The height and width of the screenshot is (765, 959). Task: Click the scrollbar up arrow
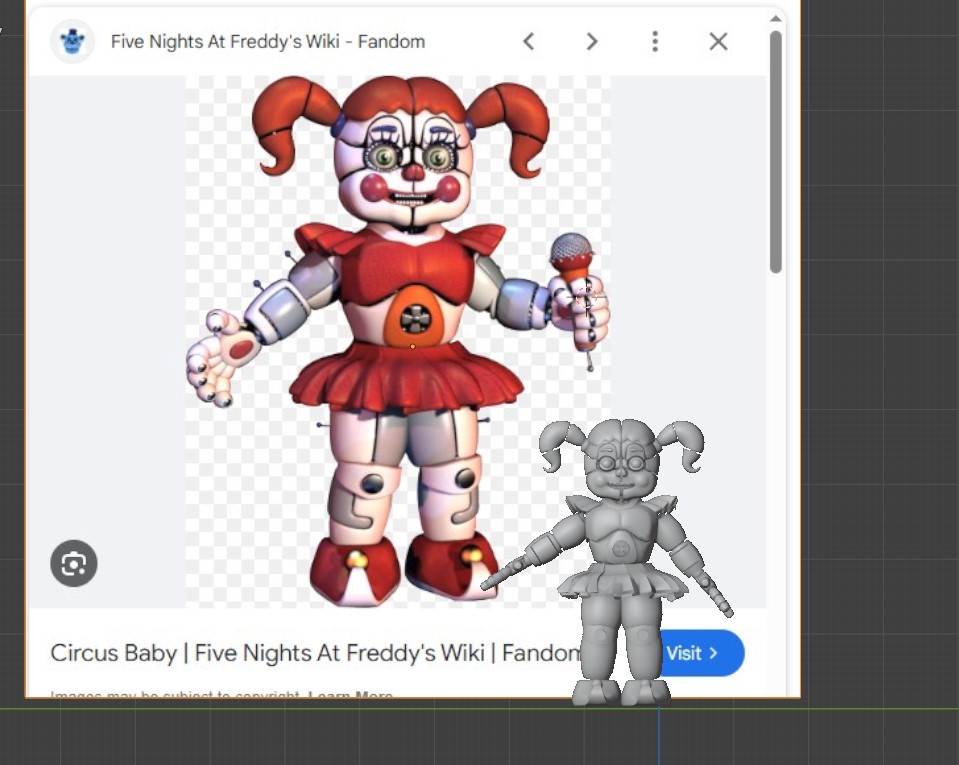click(776, 18)
